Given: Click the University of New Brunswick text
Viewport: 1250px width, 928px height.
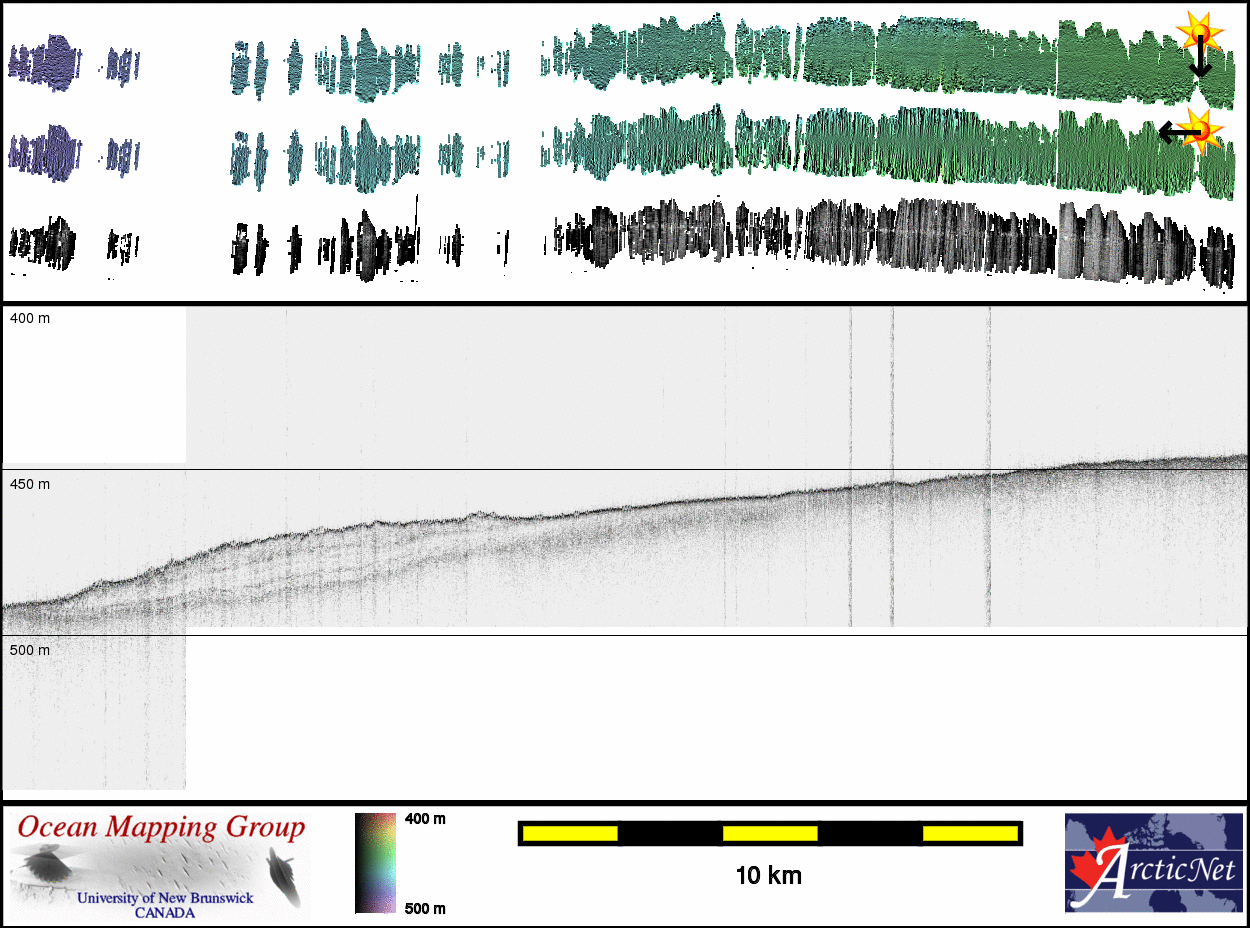Looking at the screenshot, I should (165, 898).
